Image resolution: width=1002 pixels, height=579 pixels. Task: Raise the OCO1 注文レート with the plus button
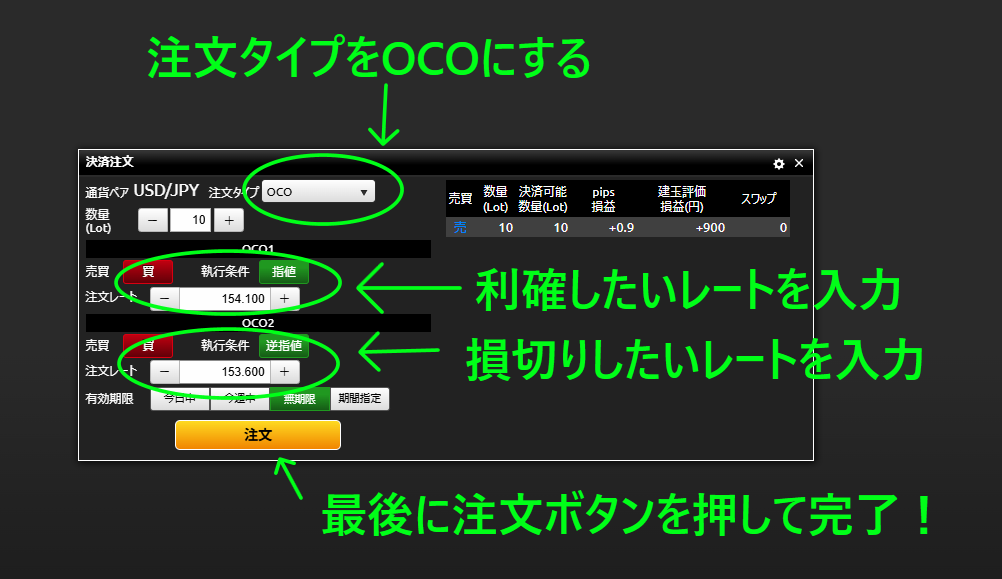coord(284,298)
